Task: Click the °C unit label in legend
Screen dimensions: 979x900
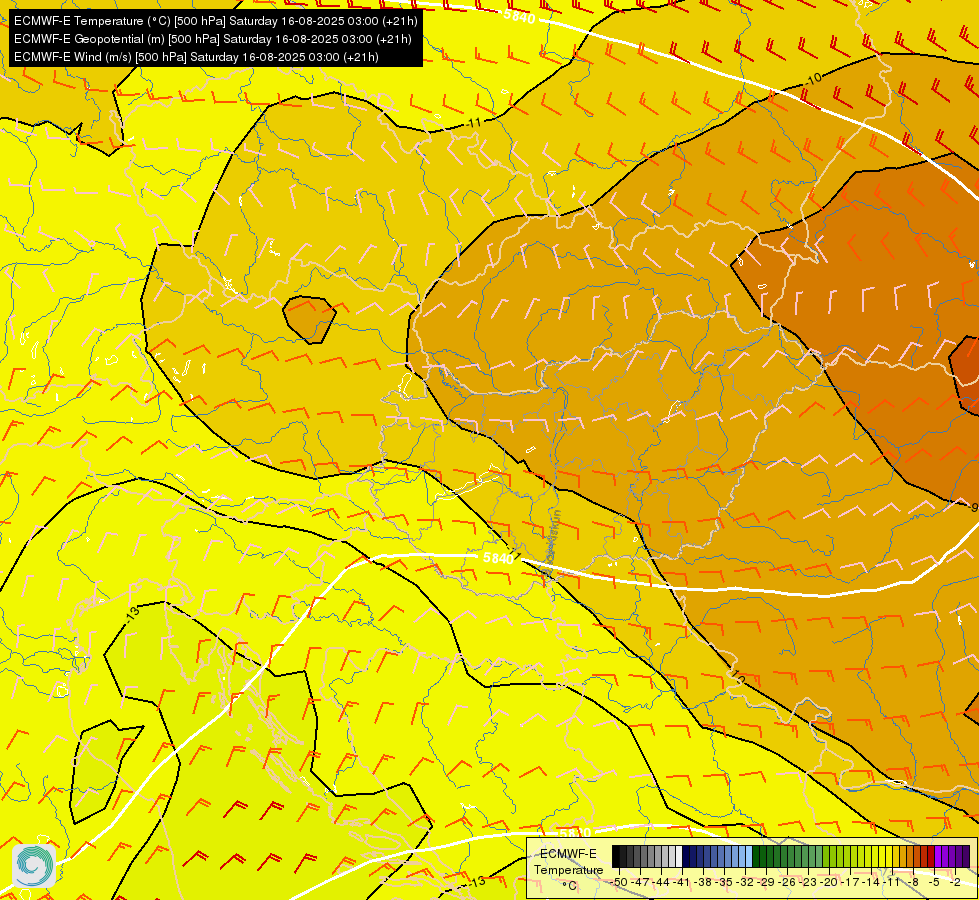Action: point(569,886)
